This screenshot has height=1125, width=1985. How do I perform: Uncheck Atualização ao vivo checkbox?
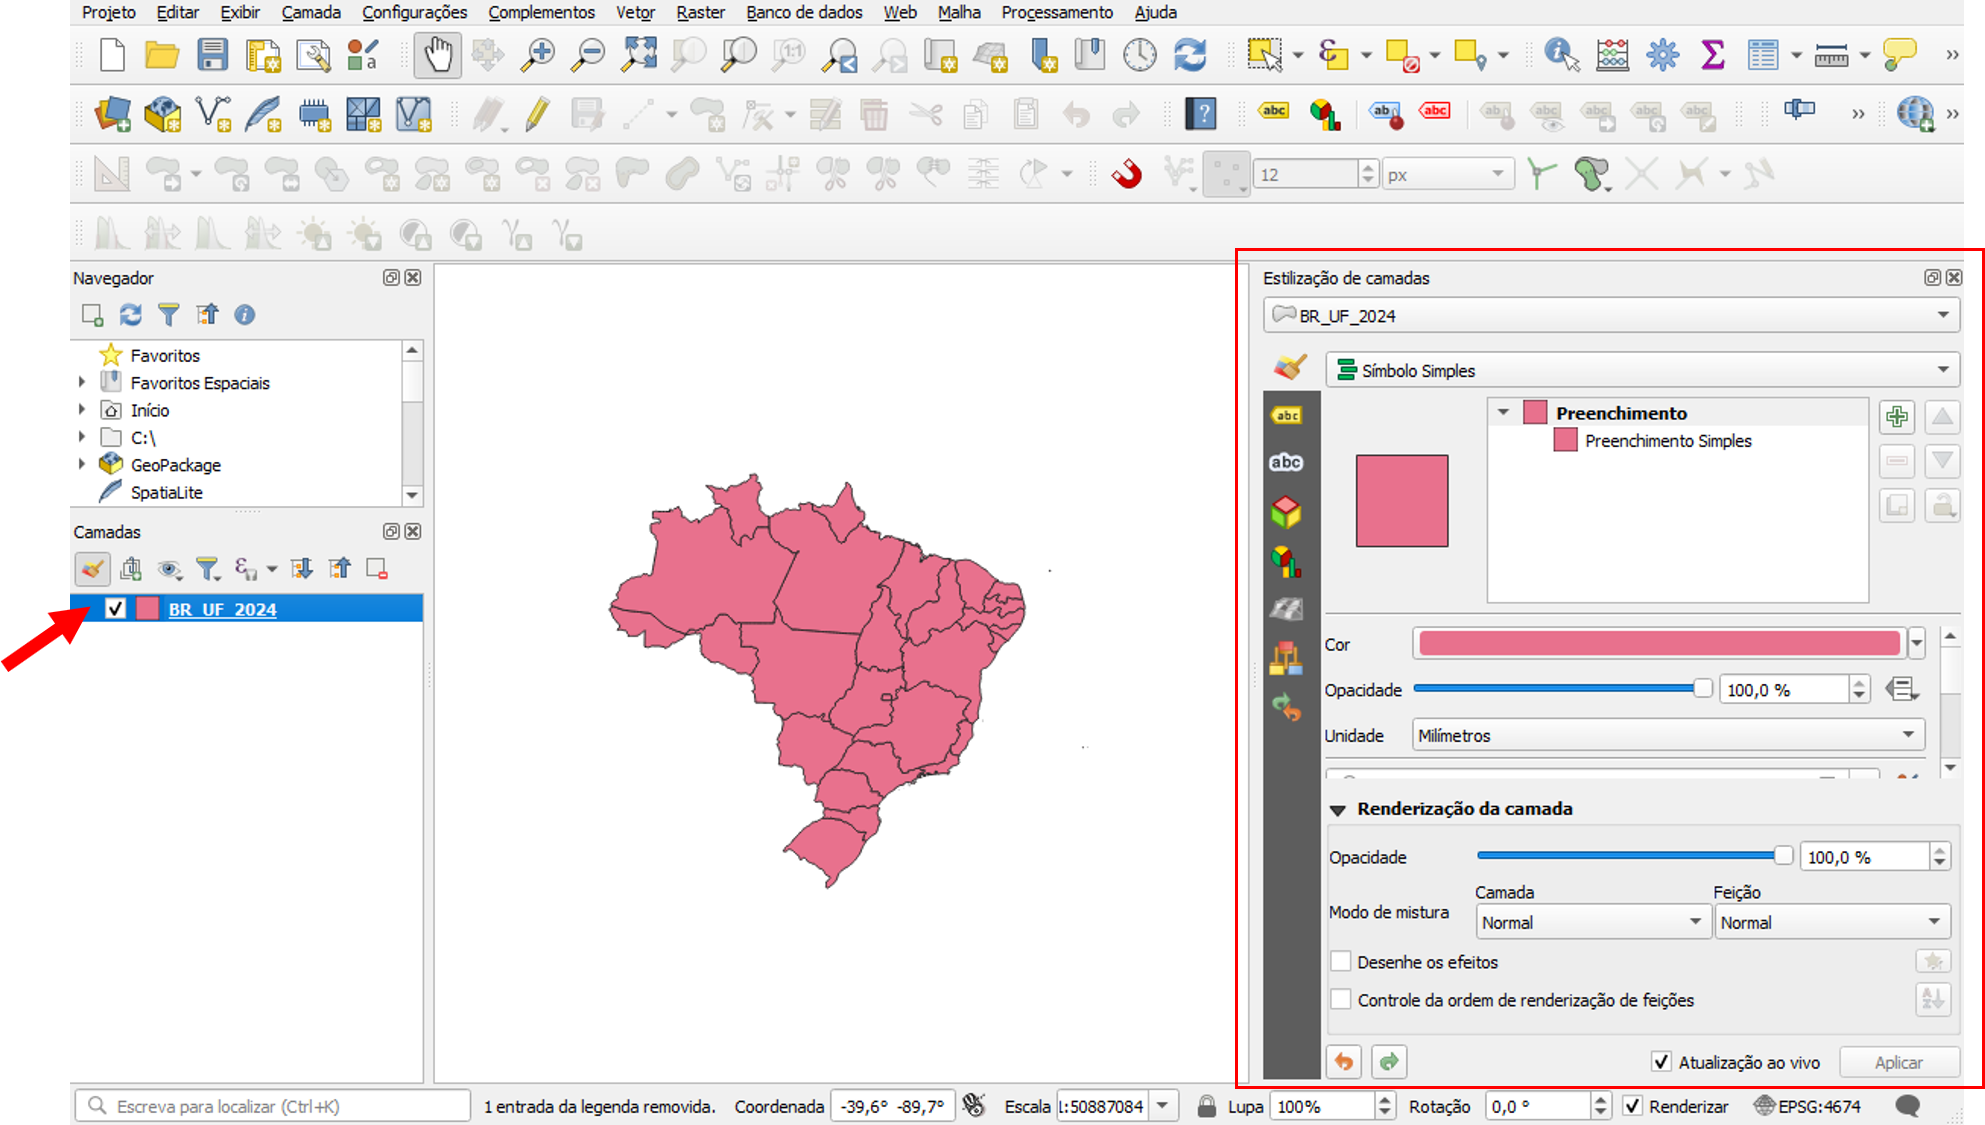1661,1062
